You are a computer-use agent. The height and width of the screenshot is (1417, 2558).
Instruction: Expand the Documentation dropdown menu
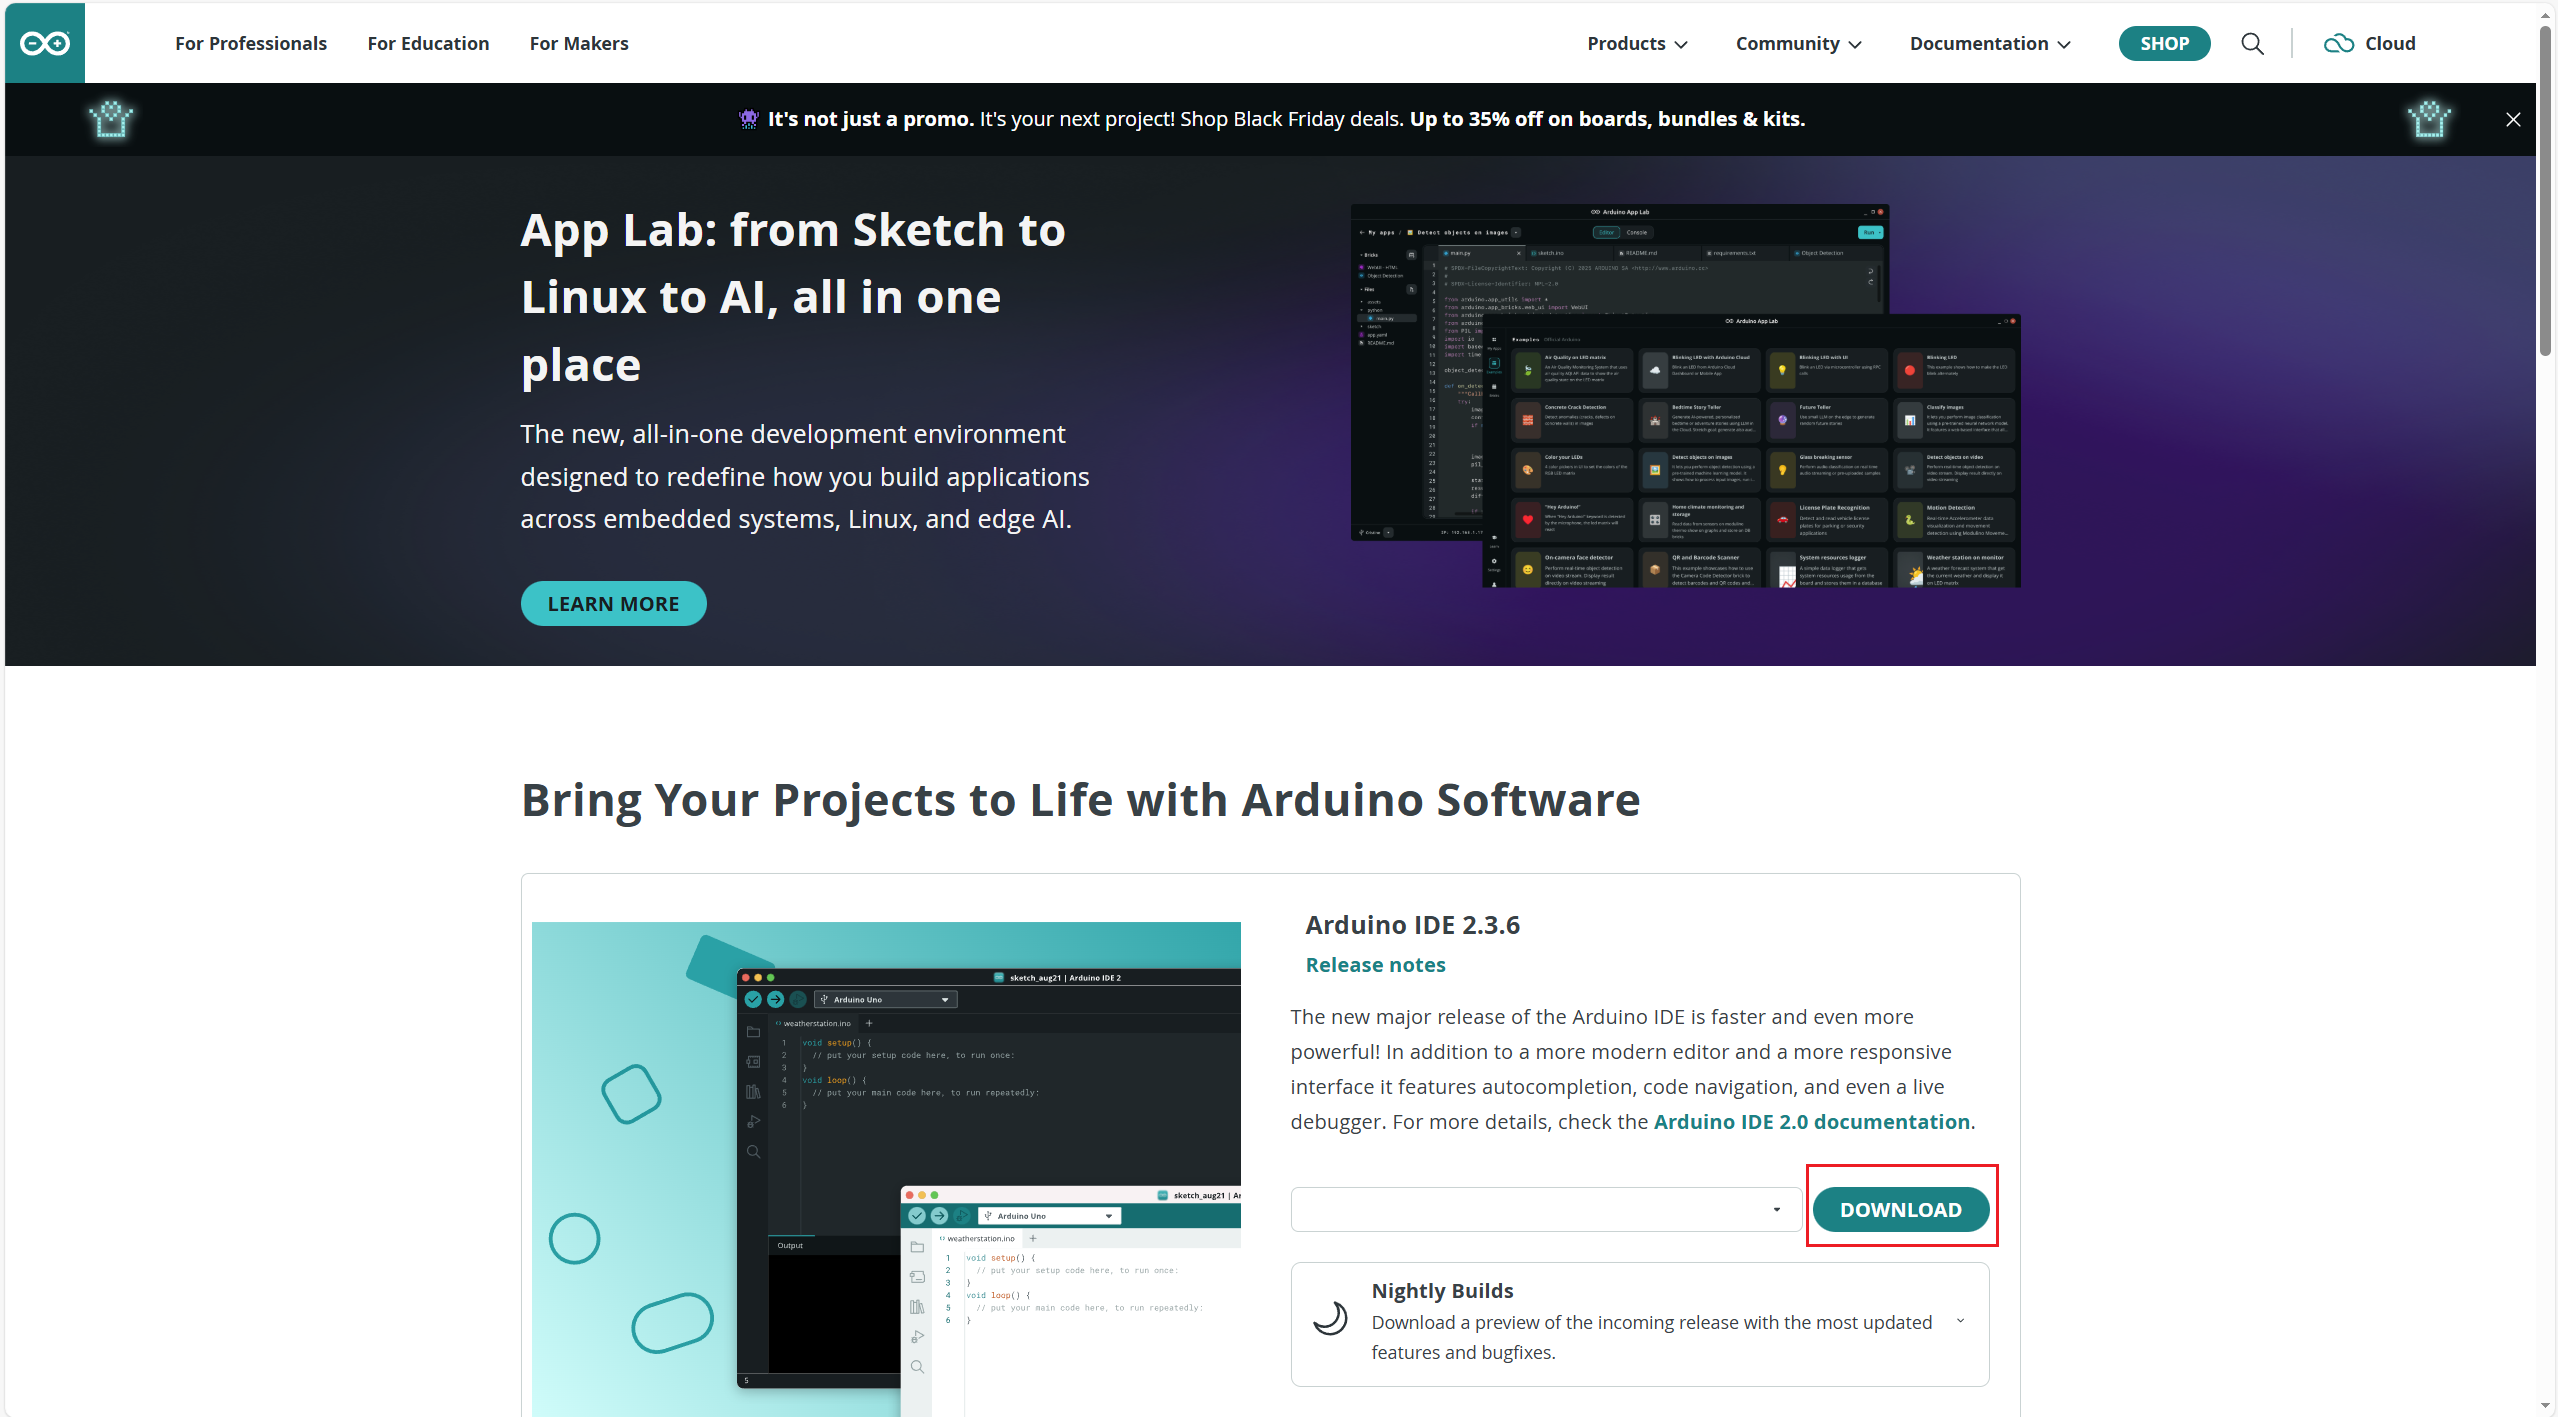coord(1989,44)
